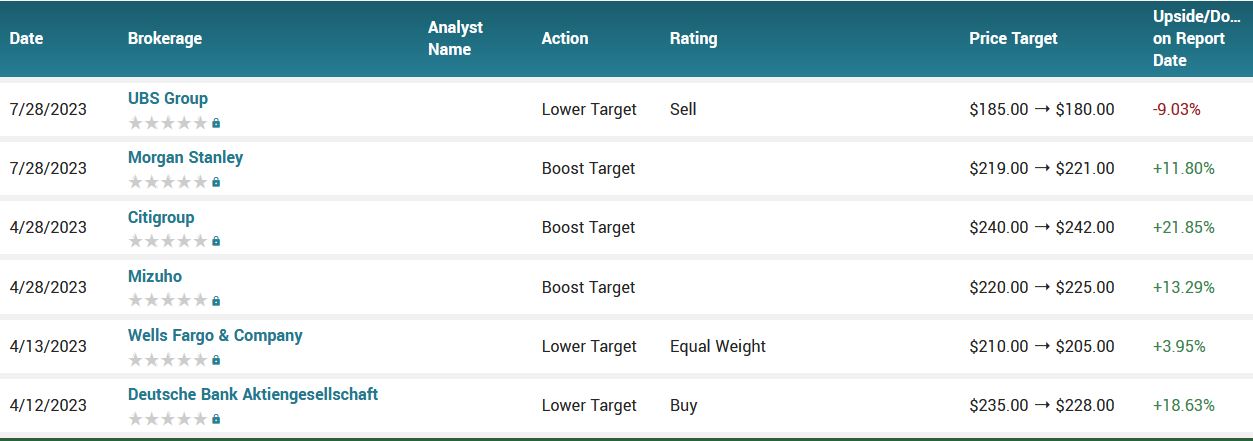Click the Analyst Name column header
Screen dimensions: 1253x441
(x=455, y=38)
